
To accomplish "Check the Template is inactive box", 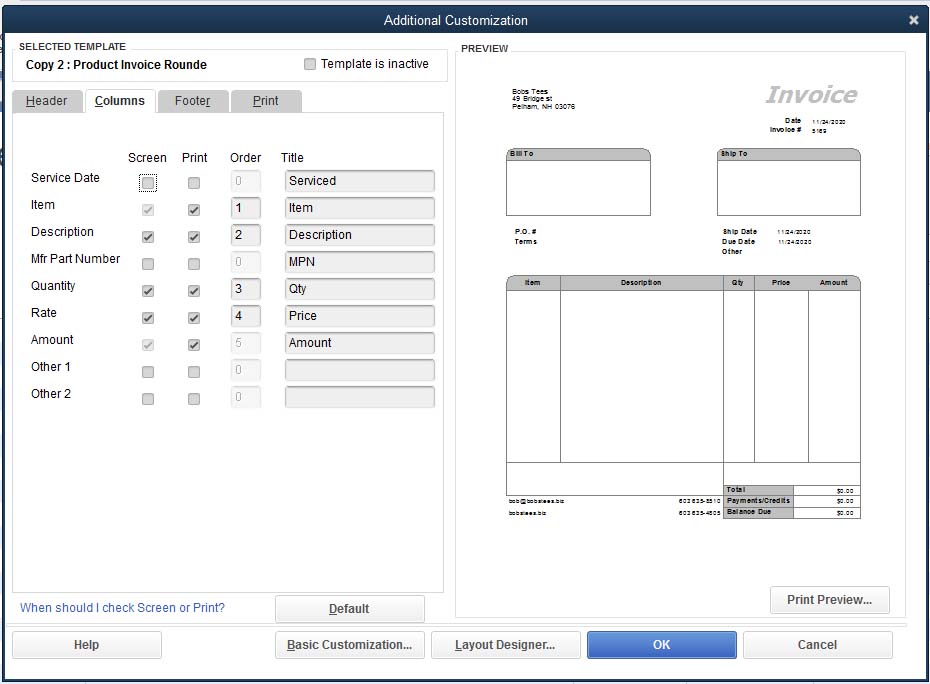I will pyautogui.click(x=309, y=64).
